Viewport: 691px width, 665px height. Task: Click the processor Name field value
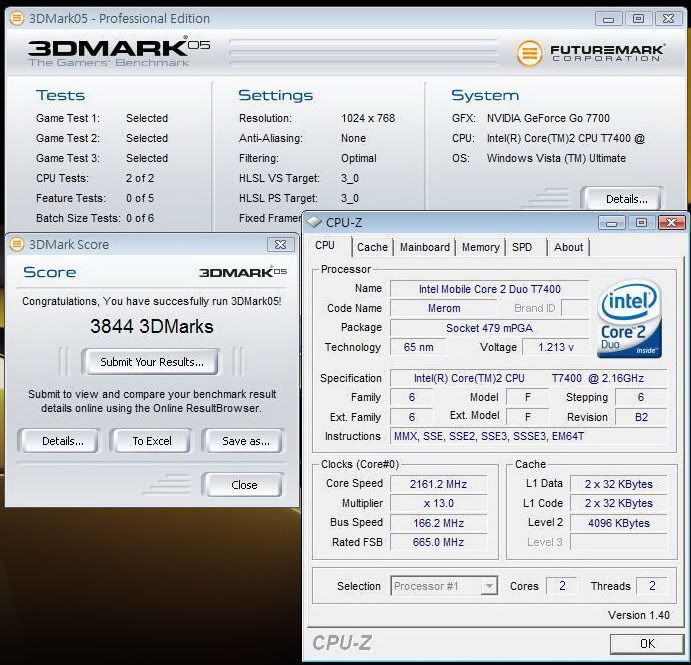tap(489, 289)
